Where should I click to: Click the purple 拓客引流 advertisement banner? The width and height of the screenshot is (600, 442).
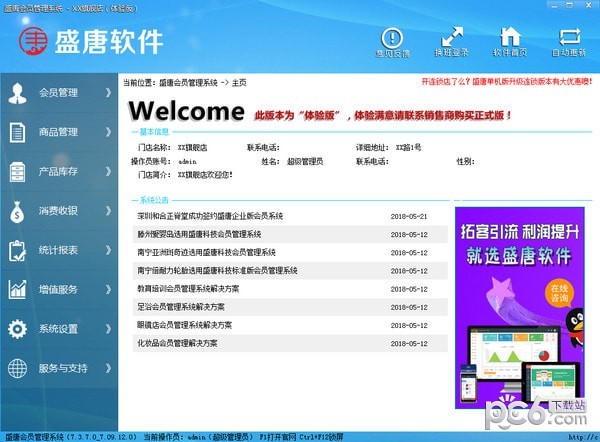519,308
